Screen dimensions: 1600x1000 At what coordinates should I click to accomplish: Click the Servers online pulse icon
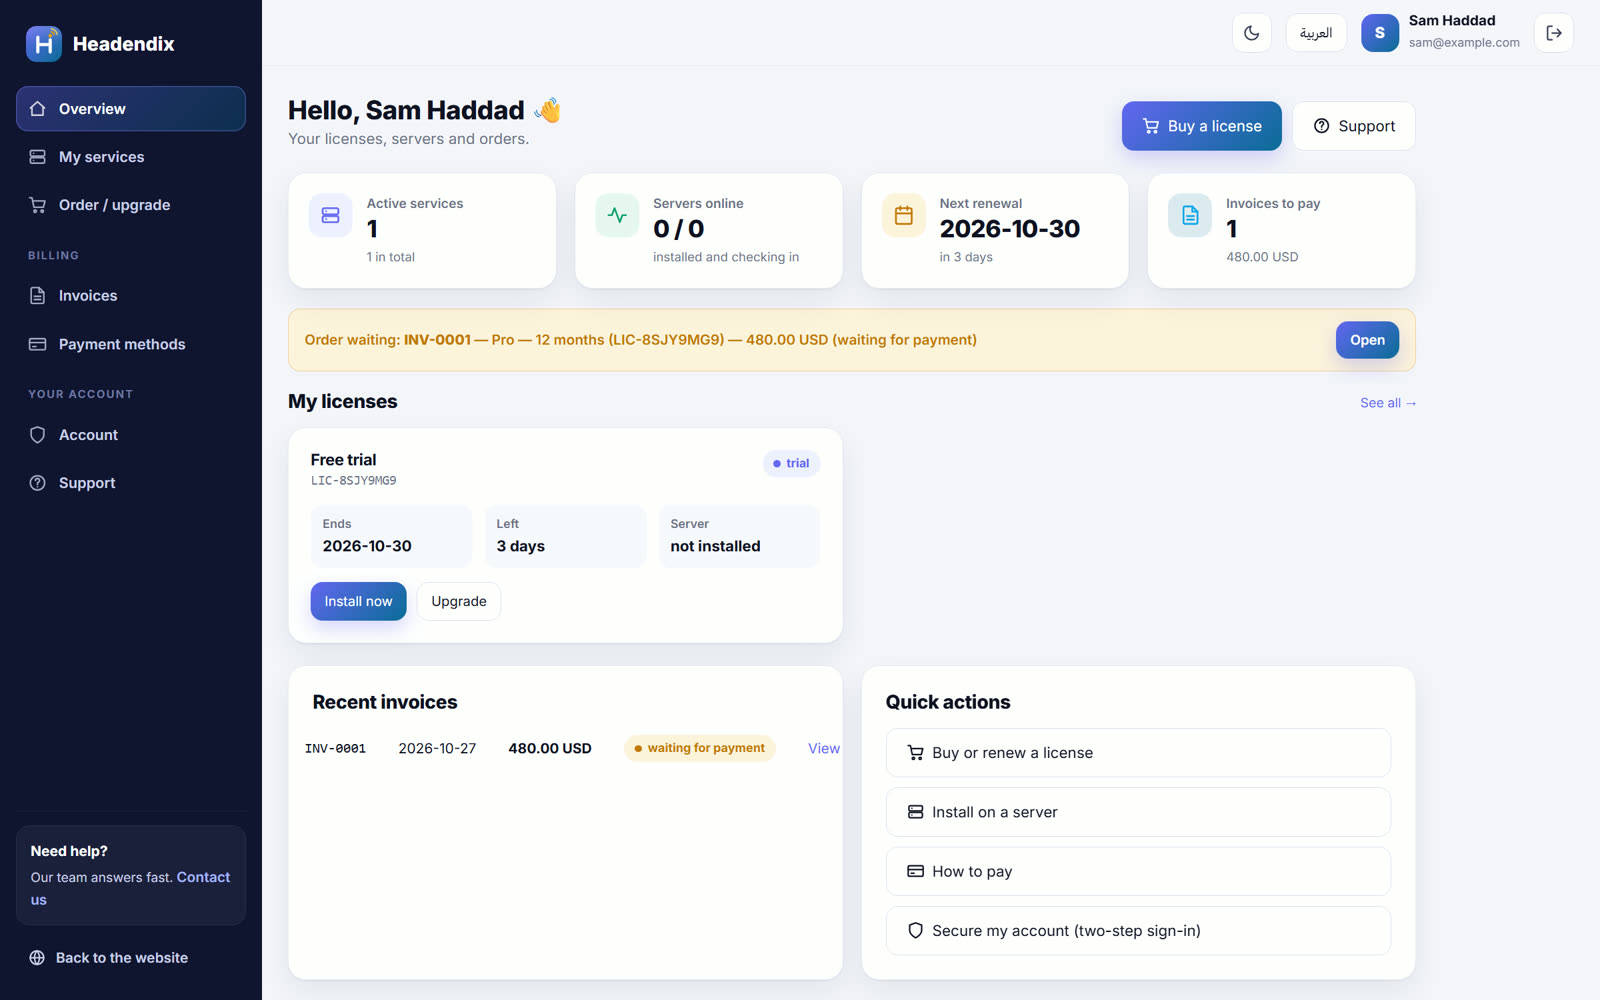[x=617, y=215]
